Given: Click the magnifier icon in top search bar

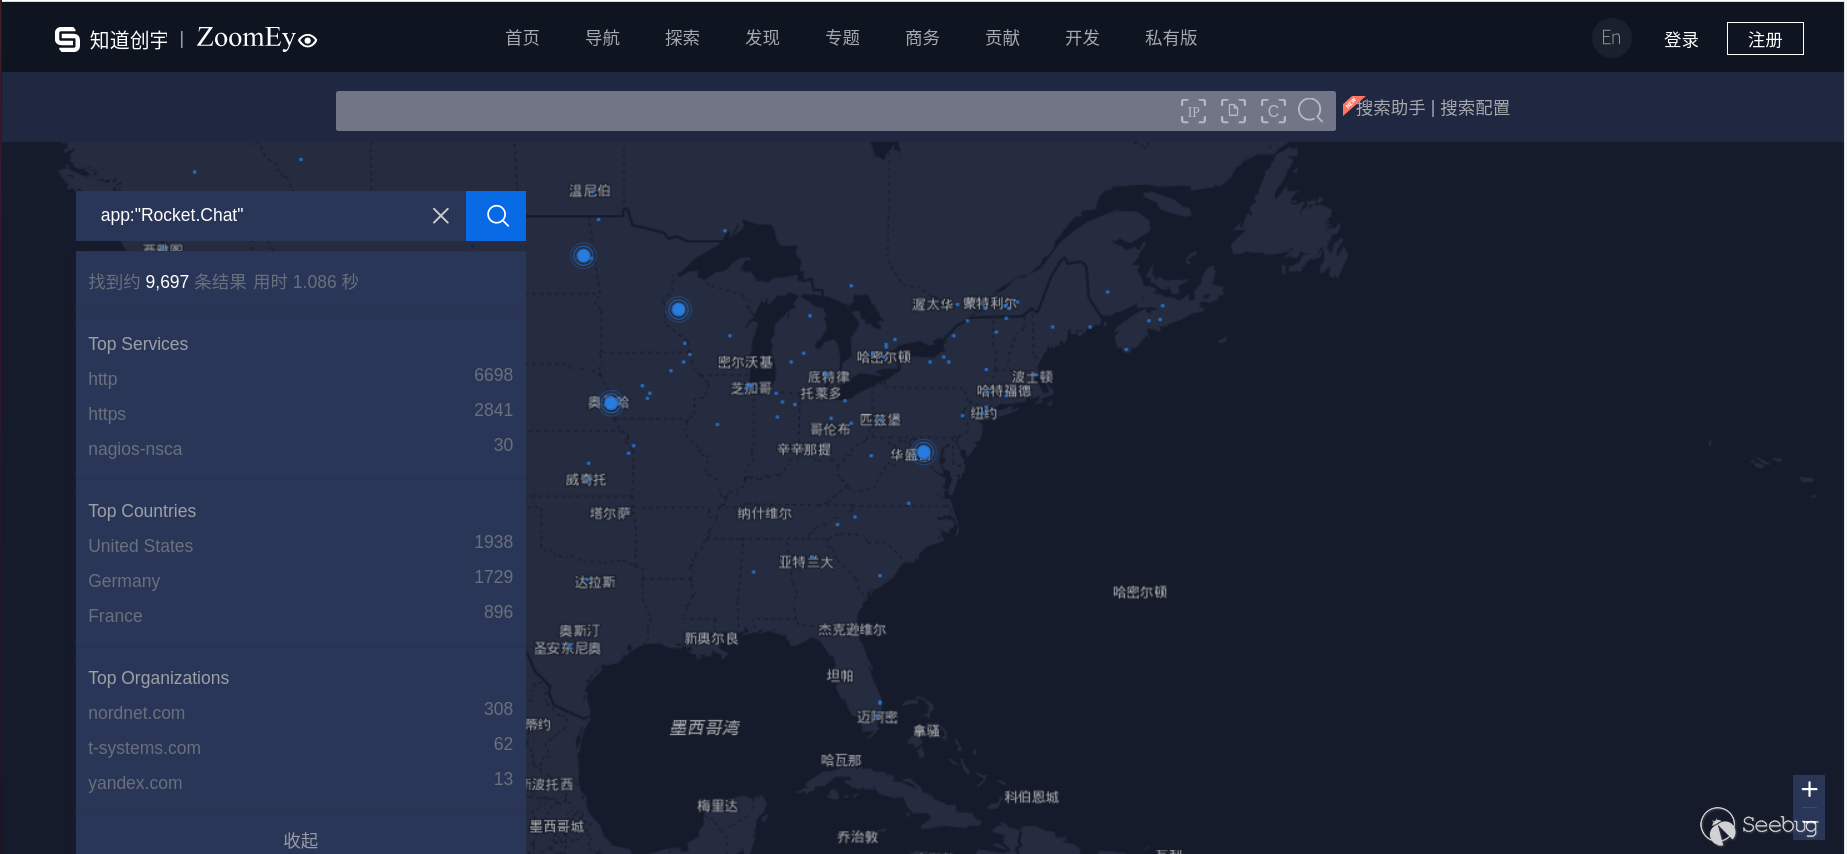Looking at the screenshot, I should click(1310, 111).
